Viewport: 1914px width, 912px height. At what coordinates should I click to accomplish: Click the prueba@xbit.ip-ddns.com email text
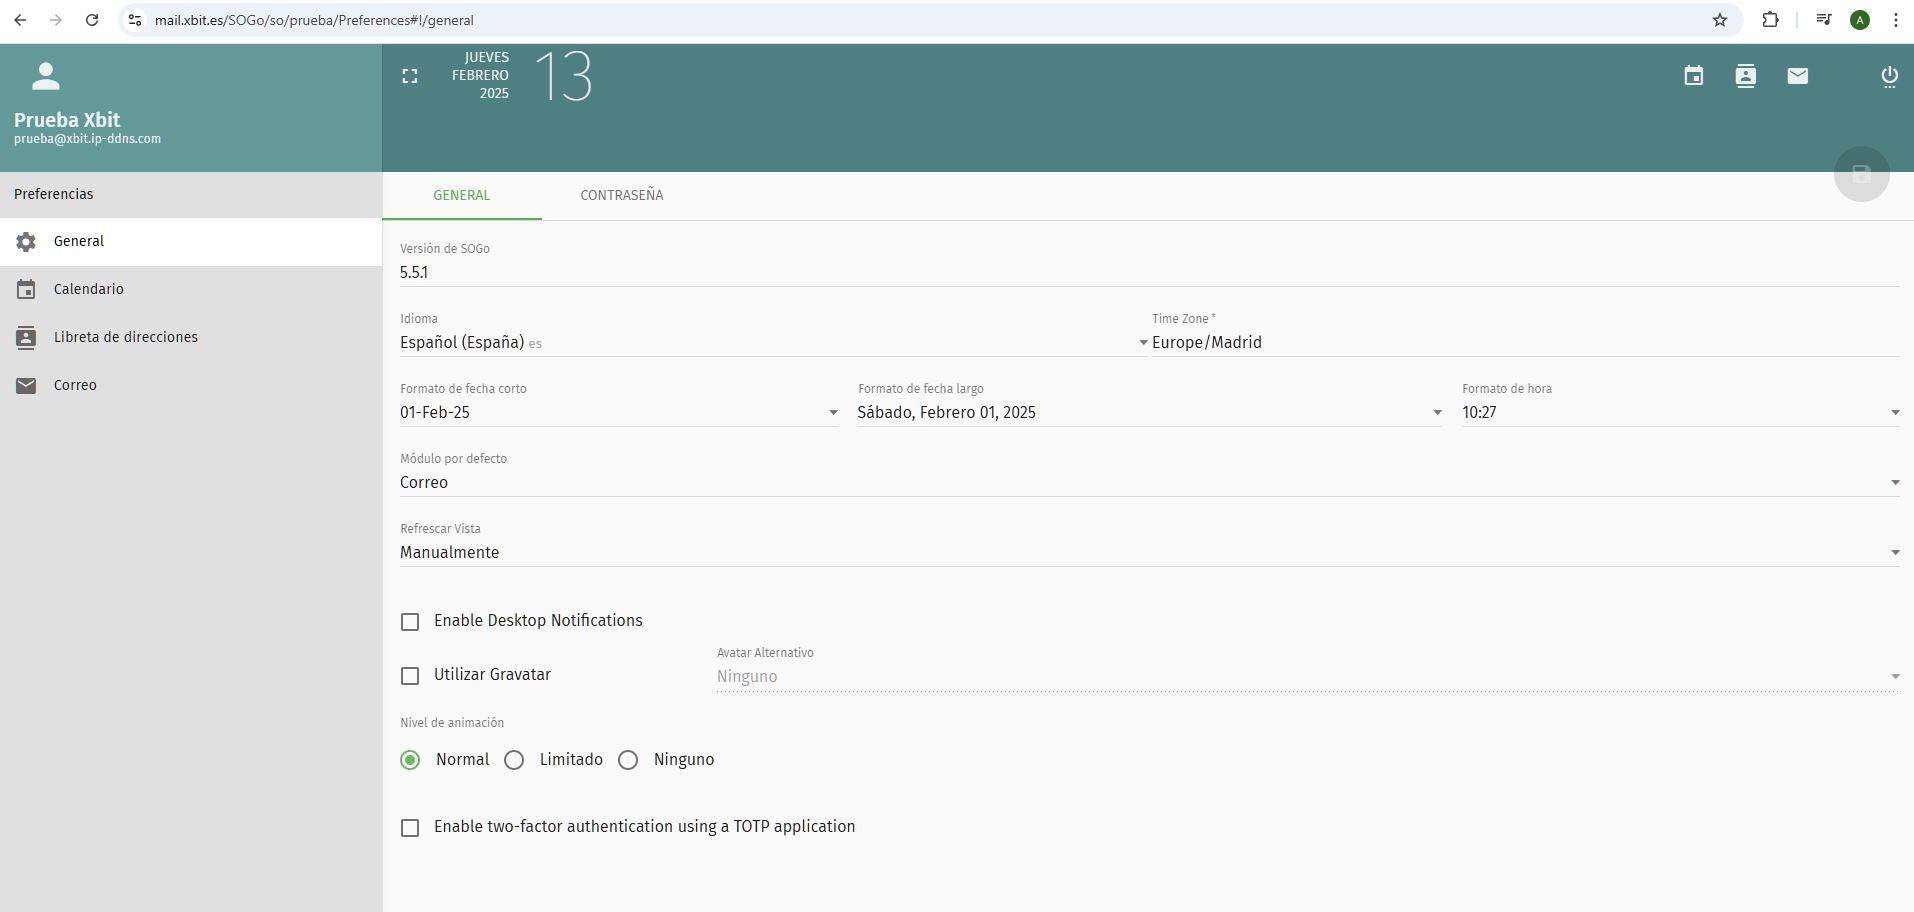pyautogui.click(x=87, y=139)
